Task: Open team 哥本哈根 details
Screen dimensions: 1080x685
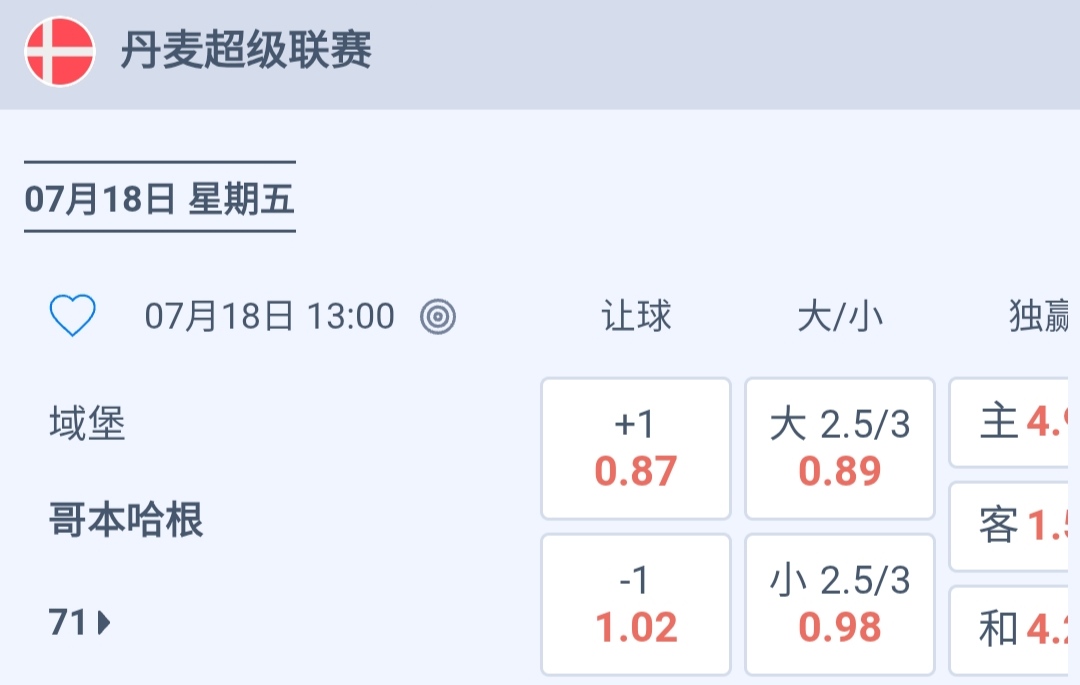Action: (126, 521)
